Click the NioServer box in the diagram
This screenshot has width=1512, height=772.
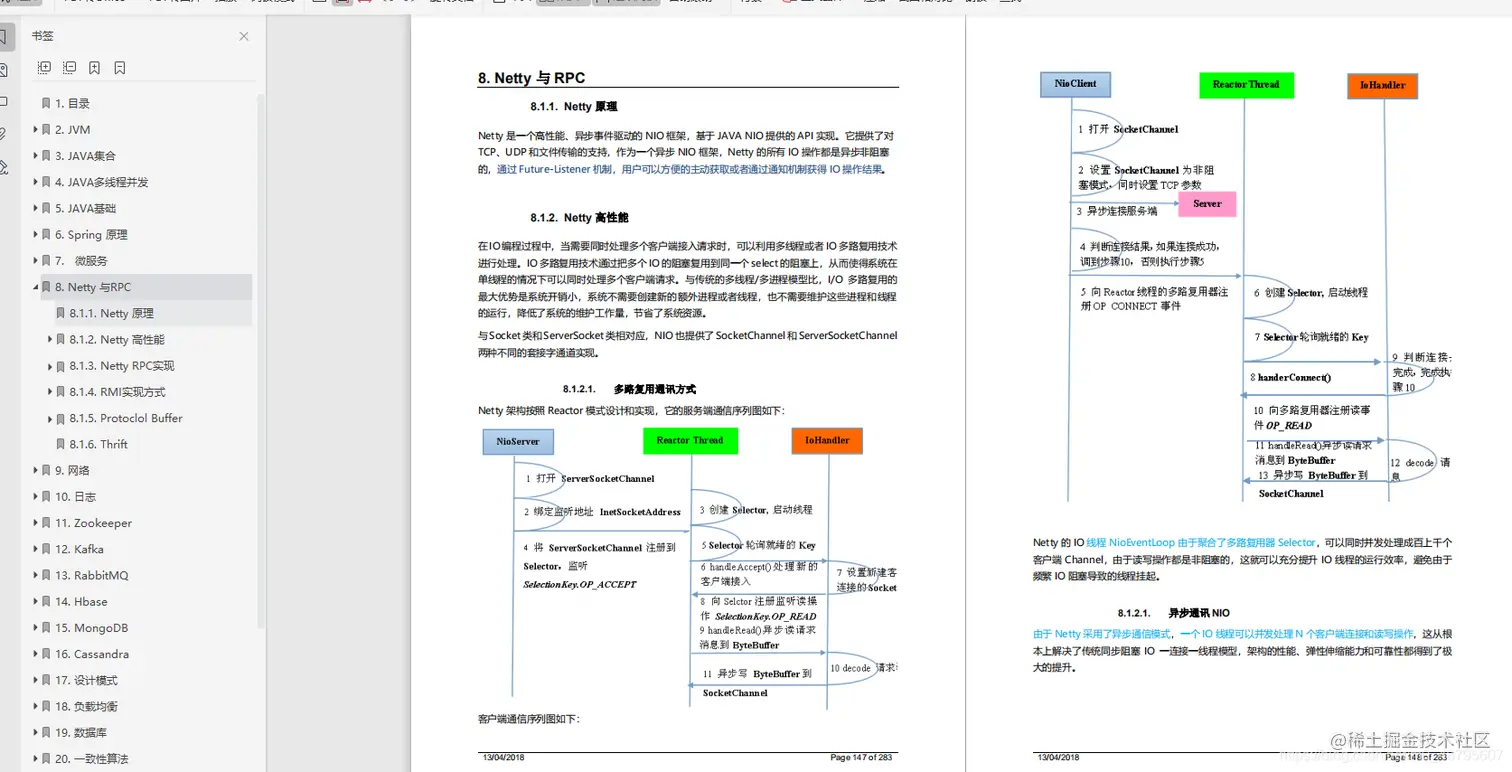tap(518, 441)
